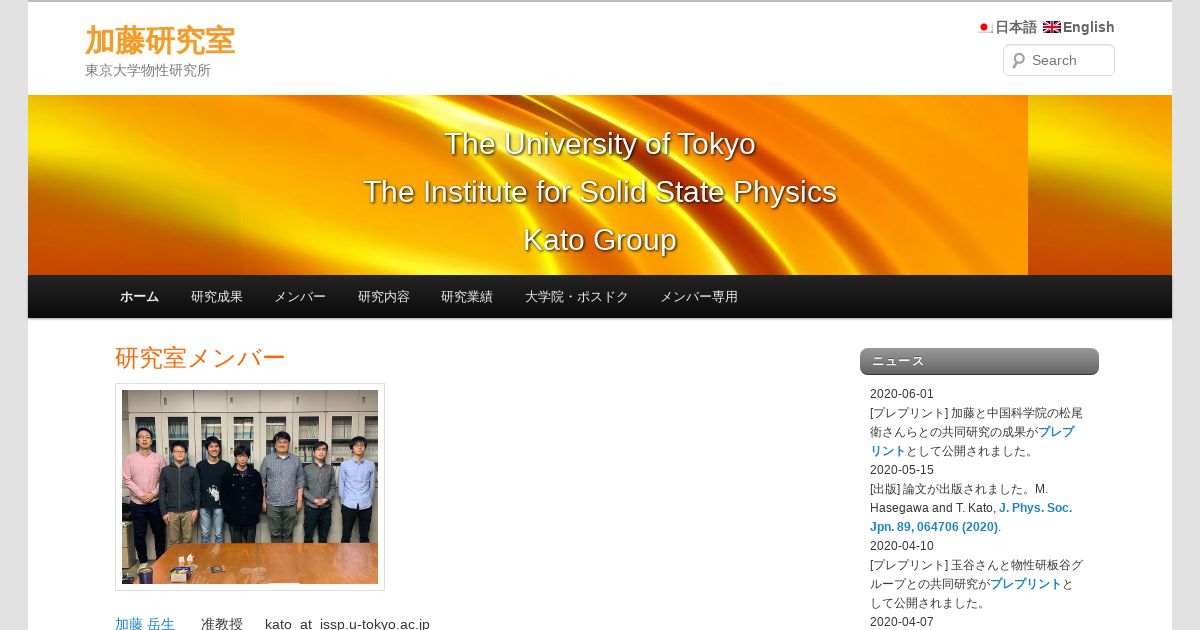Screen dimensions: 1200x630
Task: Click the ニュース widget heading
Action: click(x=979, y=361)
